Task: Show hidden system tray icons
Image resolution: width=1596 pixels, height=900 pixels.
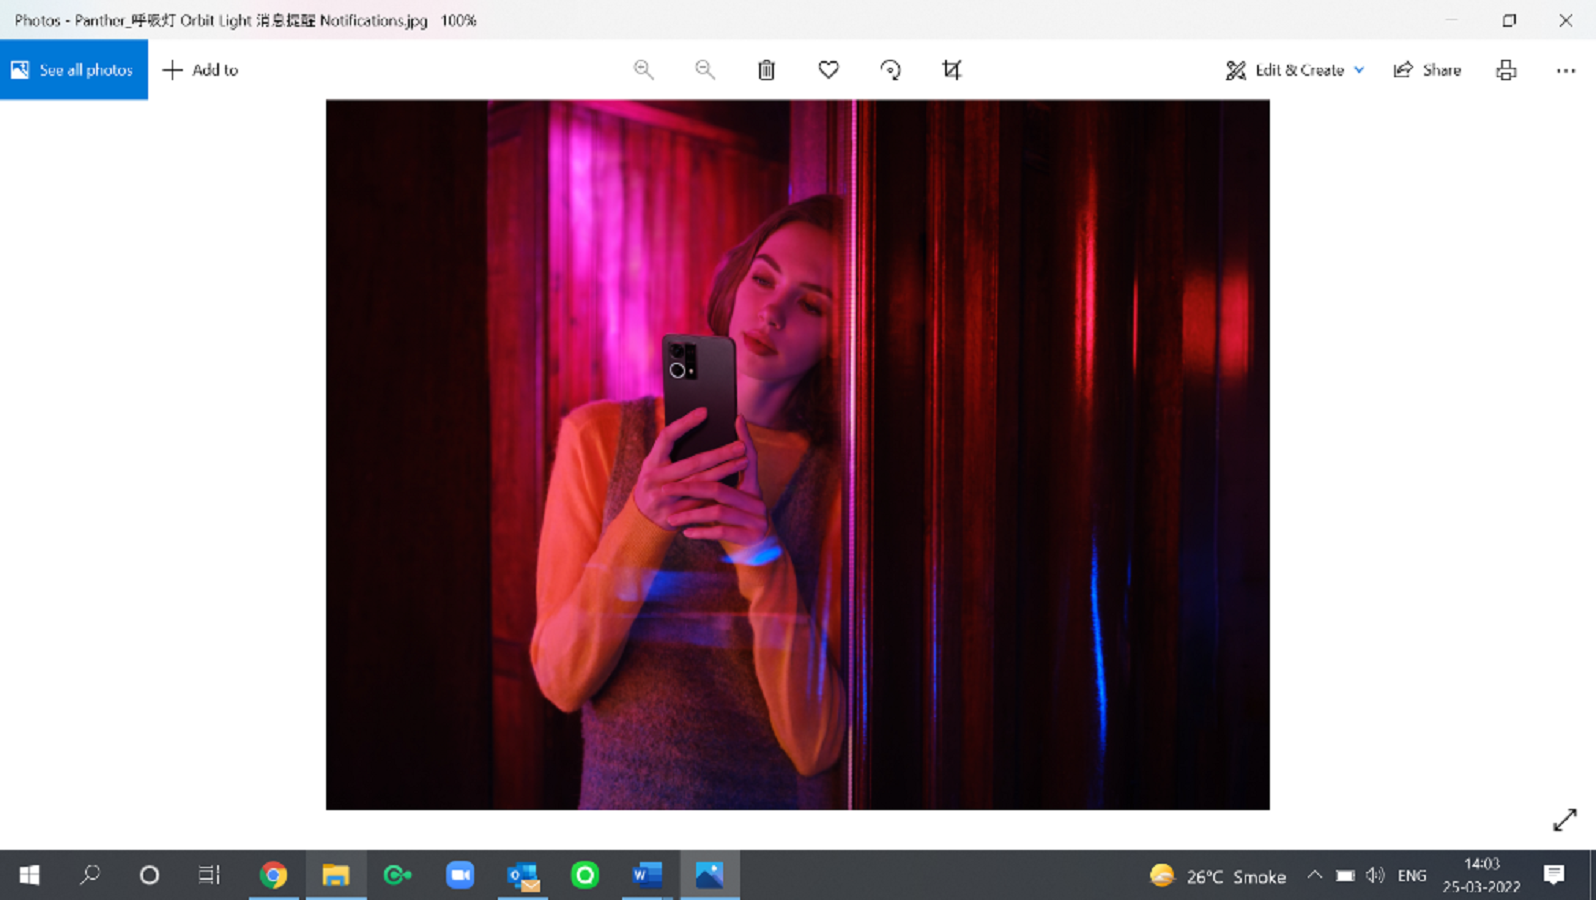Action: click(1314, 875)
